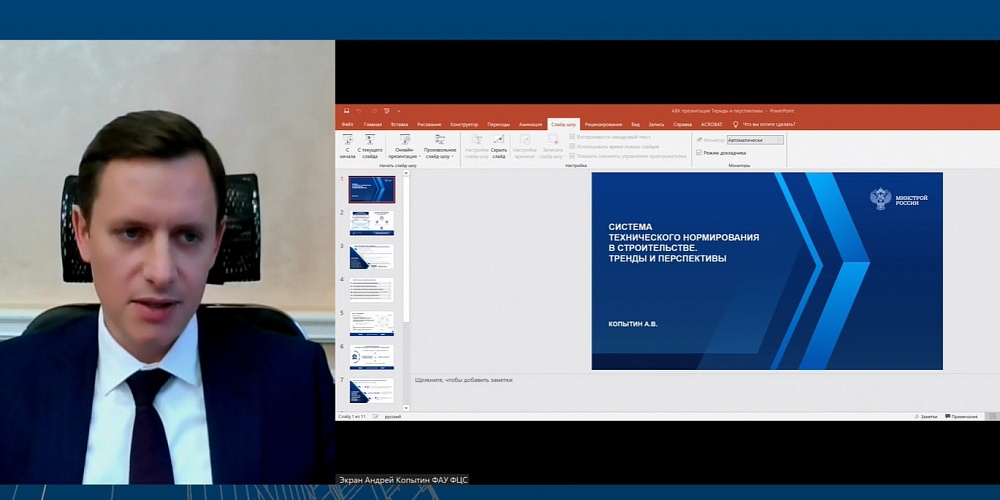
Task: Toggle Presenter View (Режим докладчика) checkbox
Action: (699, 152)
